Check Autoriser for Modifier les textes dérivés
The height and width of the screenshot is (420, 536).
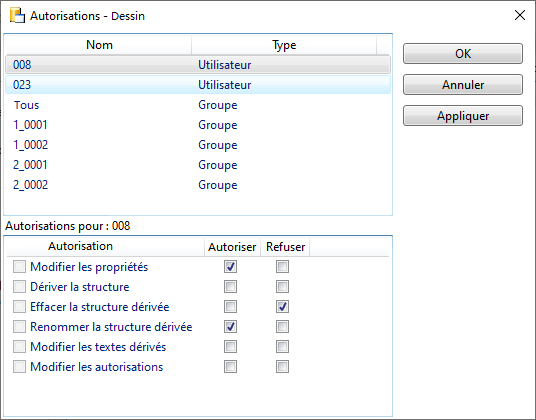tap(230, 347)
